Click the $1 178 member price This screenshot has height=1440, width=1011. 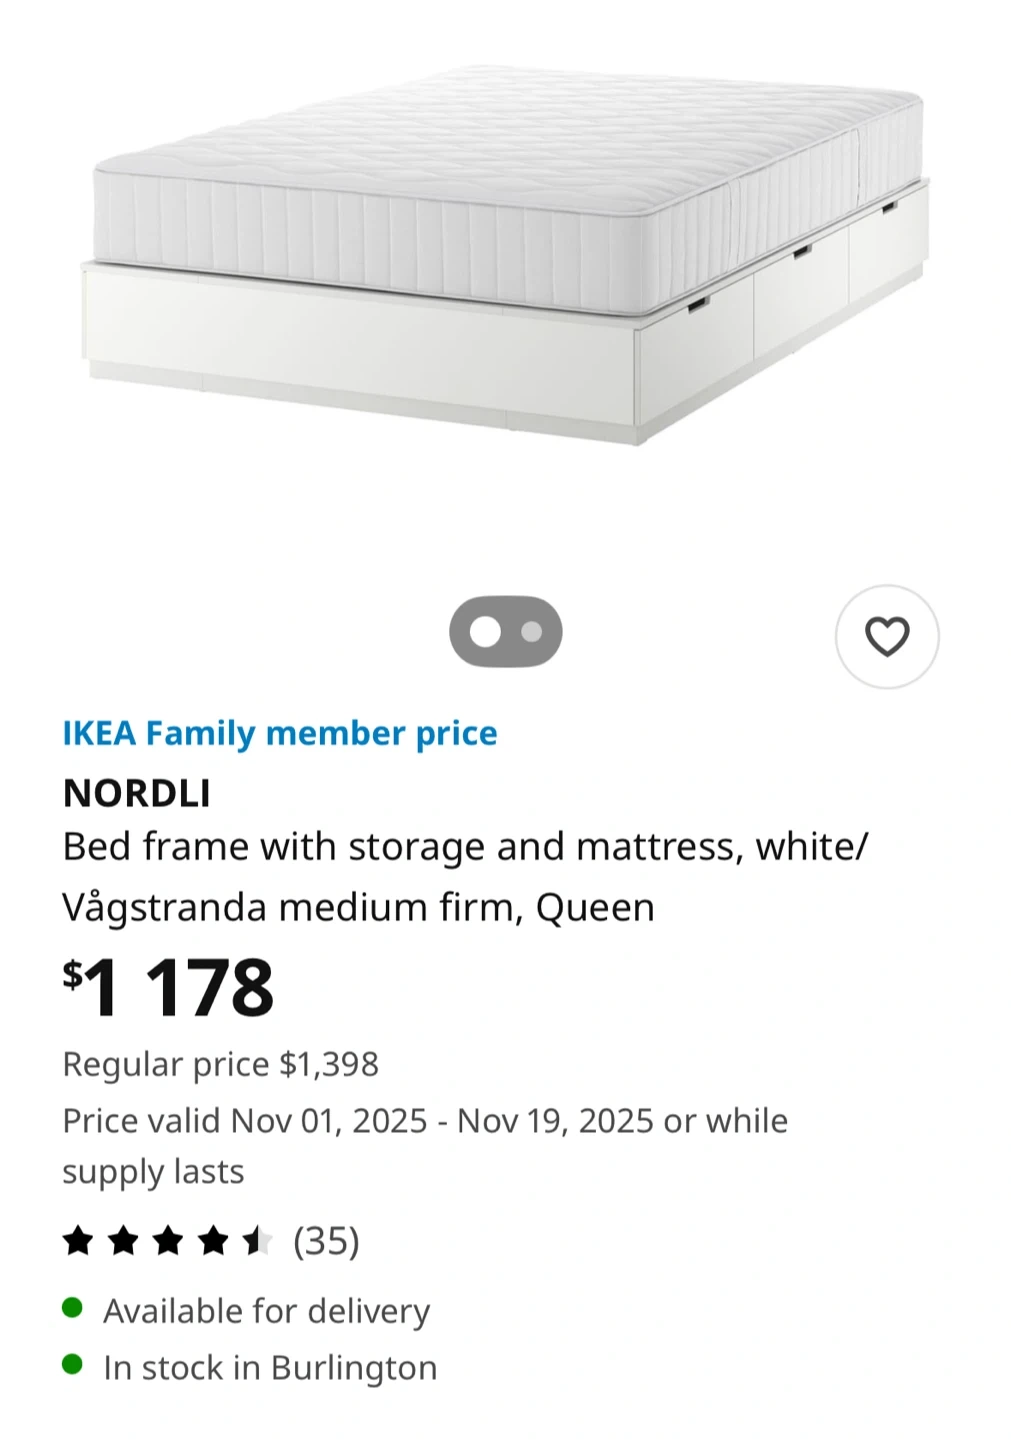click(169, 988)
